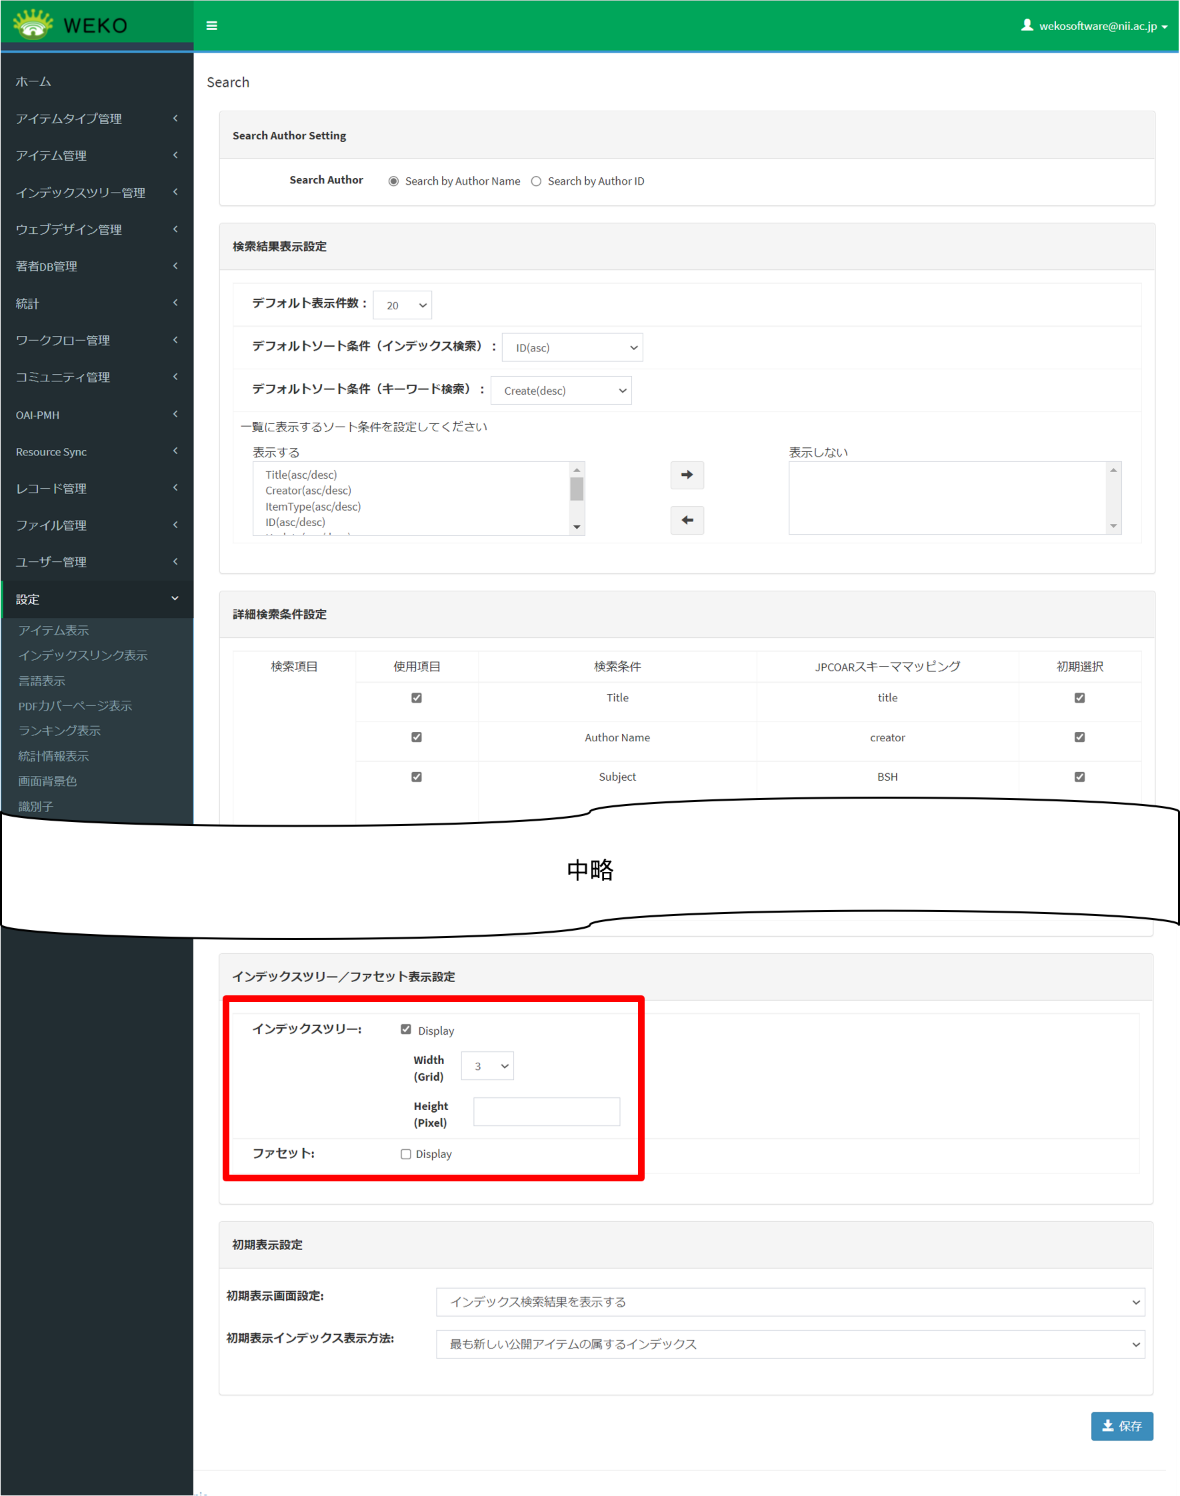Open the デフォルト表示件数 dropdown

pos(402,305)
